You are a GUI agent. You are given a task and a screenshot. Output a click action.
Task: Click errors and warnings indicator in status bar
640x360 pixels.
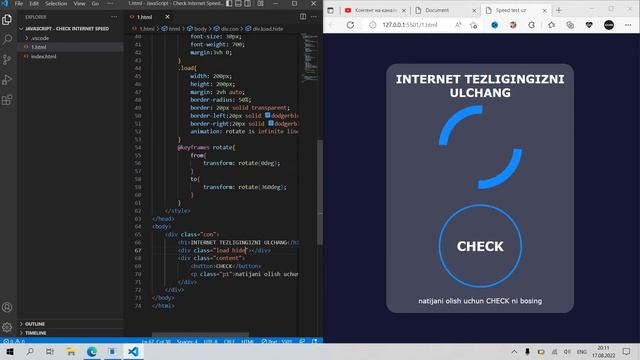tap(14, 341)
